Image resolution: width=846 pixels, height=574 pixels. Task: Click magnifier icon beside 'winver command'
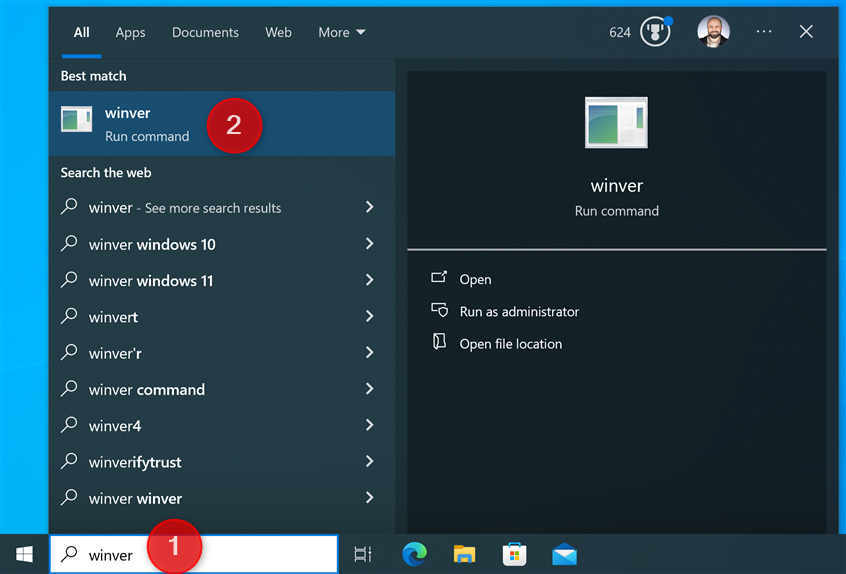(x=69, y=388)
